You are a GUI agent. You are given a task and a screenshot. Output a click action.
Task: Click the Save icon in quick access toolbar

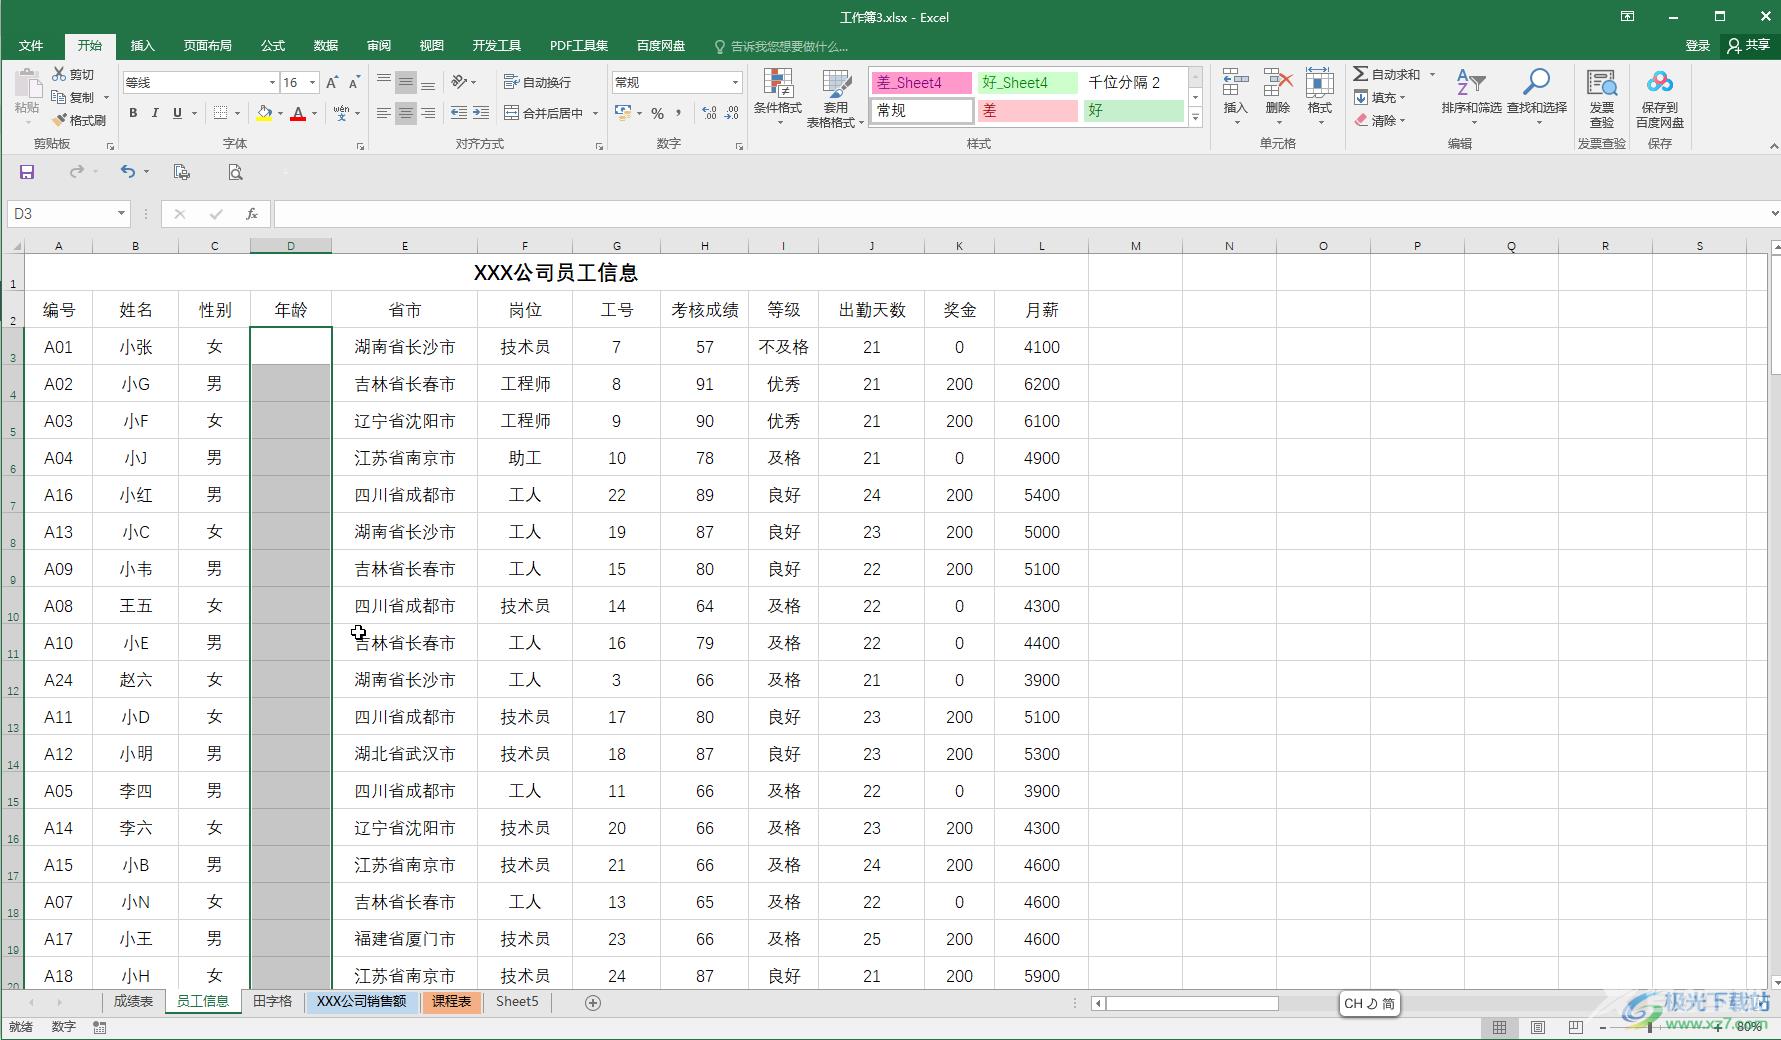click(27, 172)
